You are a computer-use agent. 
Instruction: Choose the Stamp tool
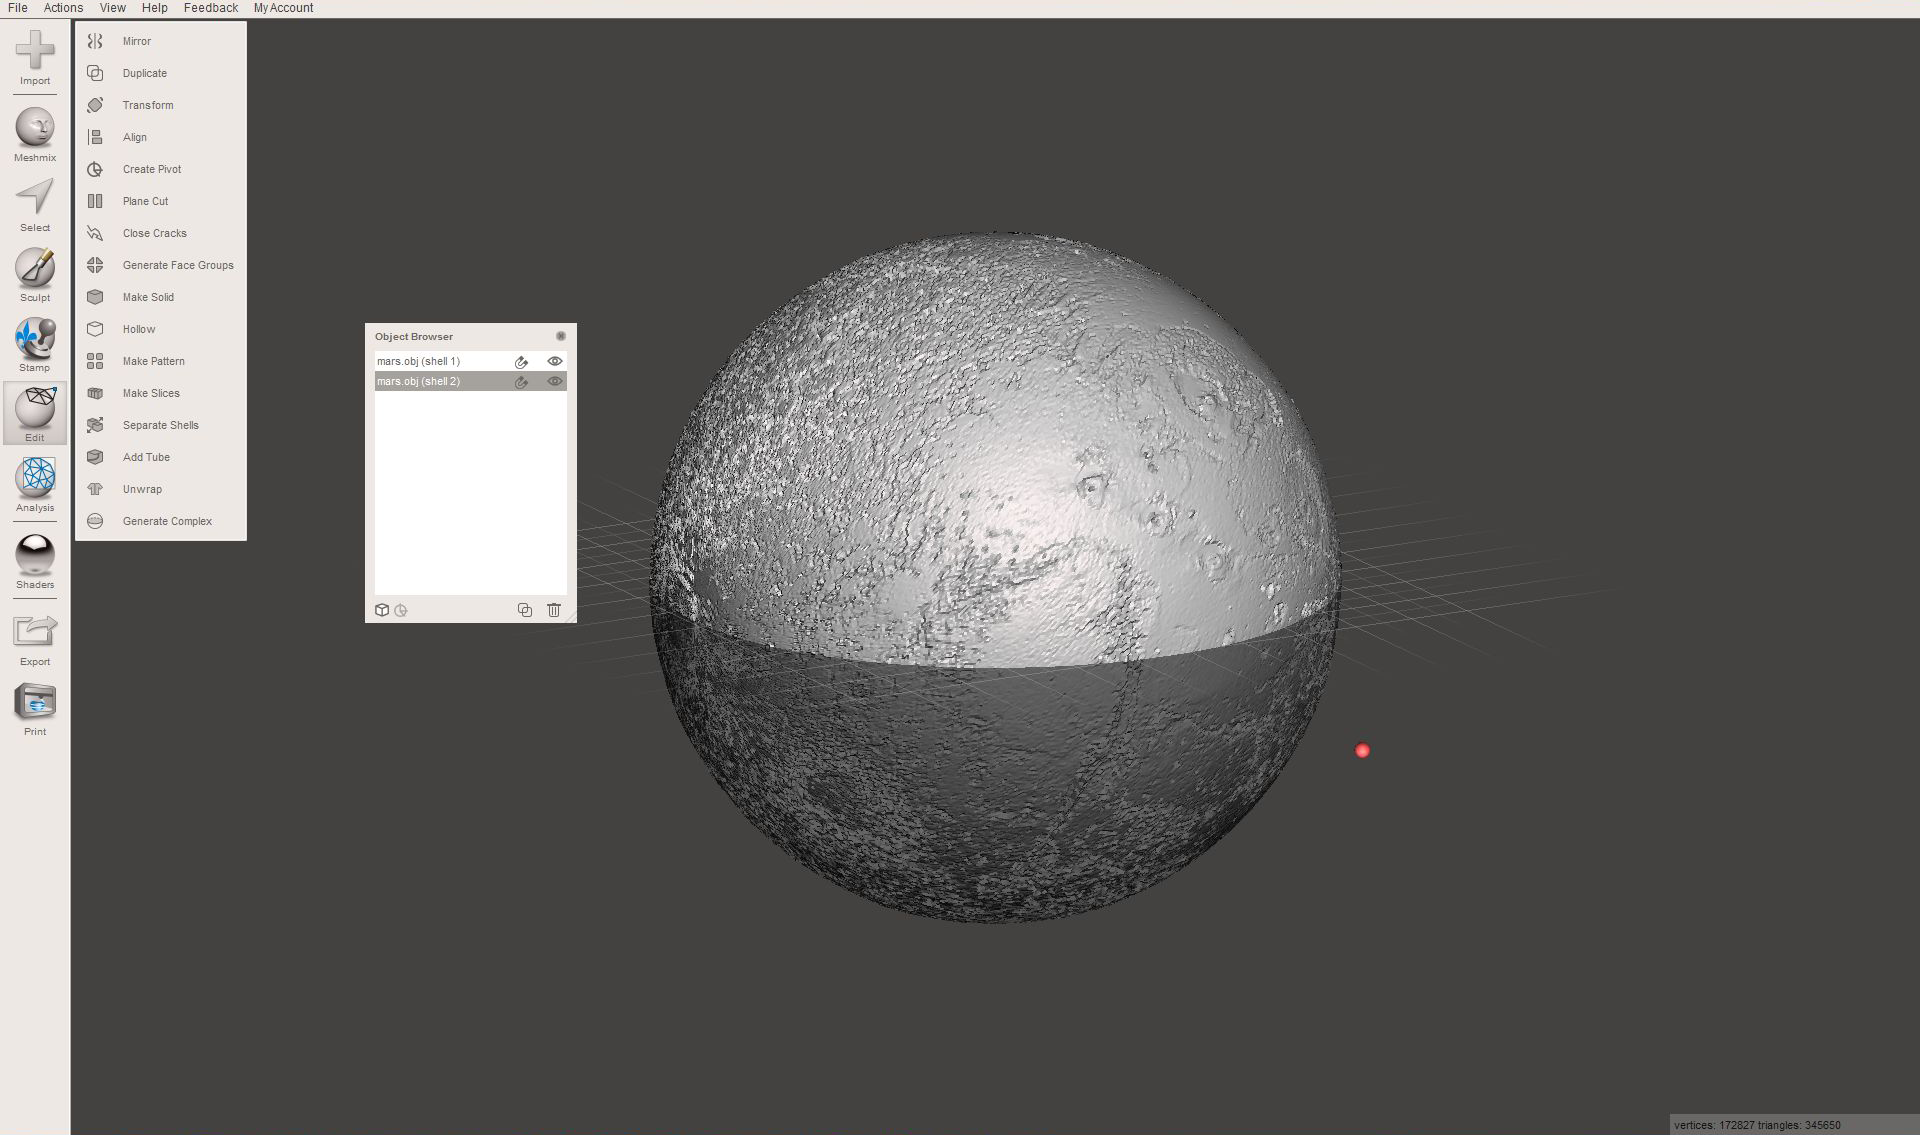coord(35,338)
